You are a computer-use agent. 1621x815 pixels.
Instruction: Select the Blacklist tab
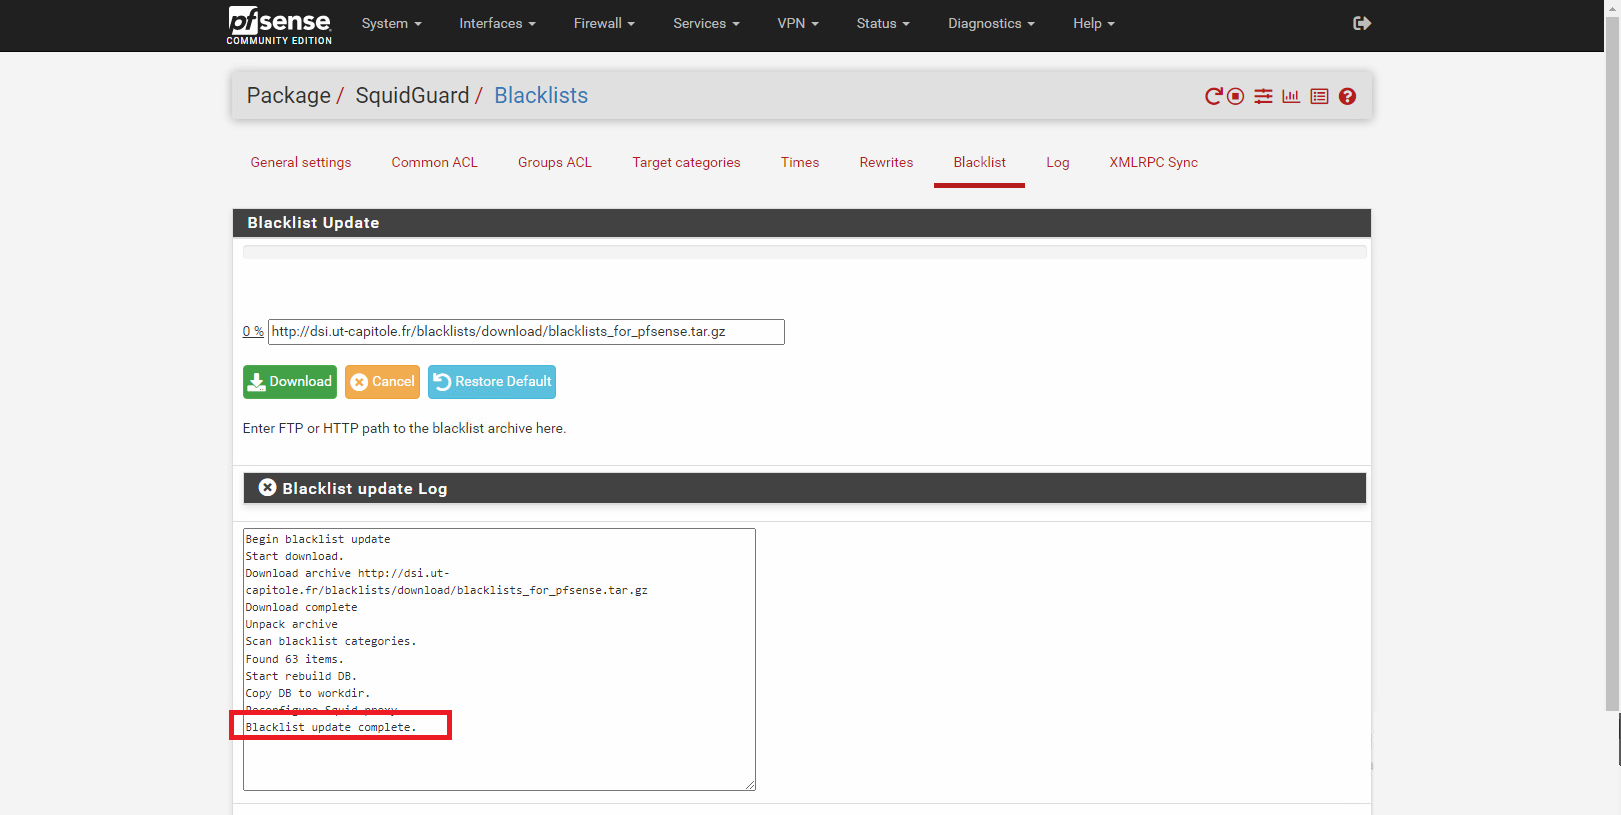980,162
